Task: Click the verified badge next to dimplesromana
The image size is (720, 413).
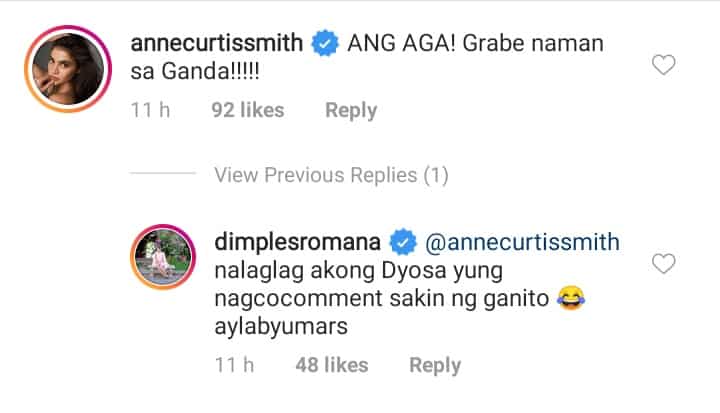Action: click(x=403, y=242)
